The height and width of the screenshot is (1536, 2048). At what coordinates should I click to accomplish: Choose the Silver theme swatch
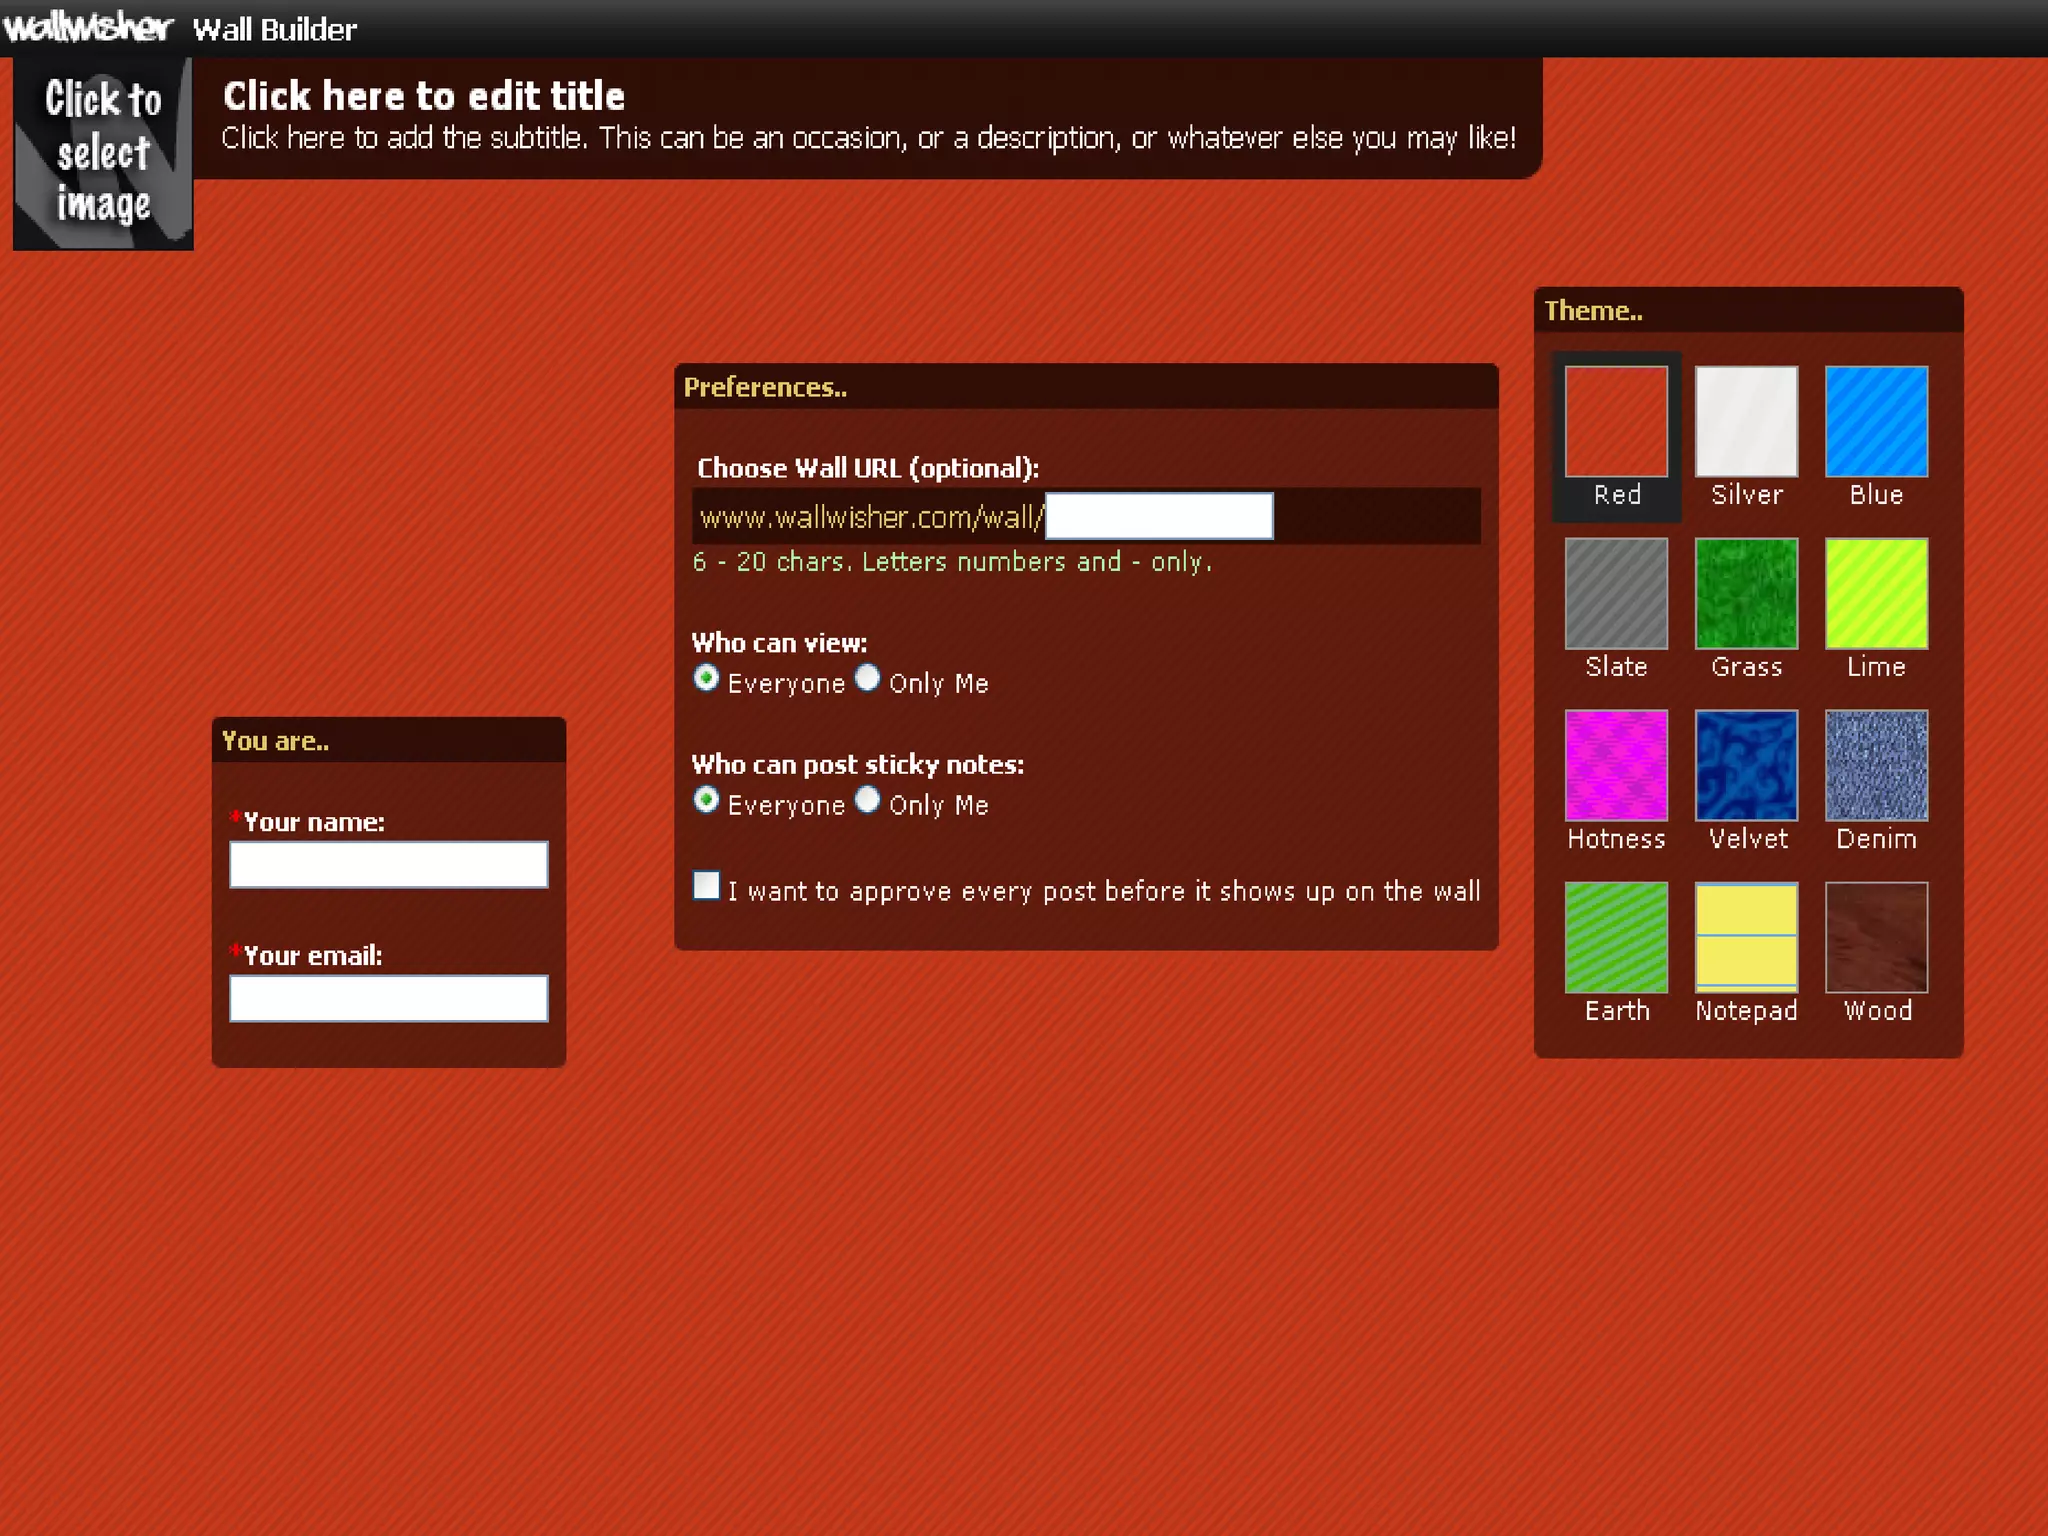click(x=1746, y=422)
